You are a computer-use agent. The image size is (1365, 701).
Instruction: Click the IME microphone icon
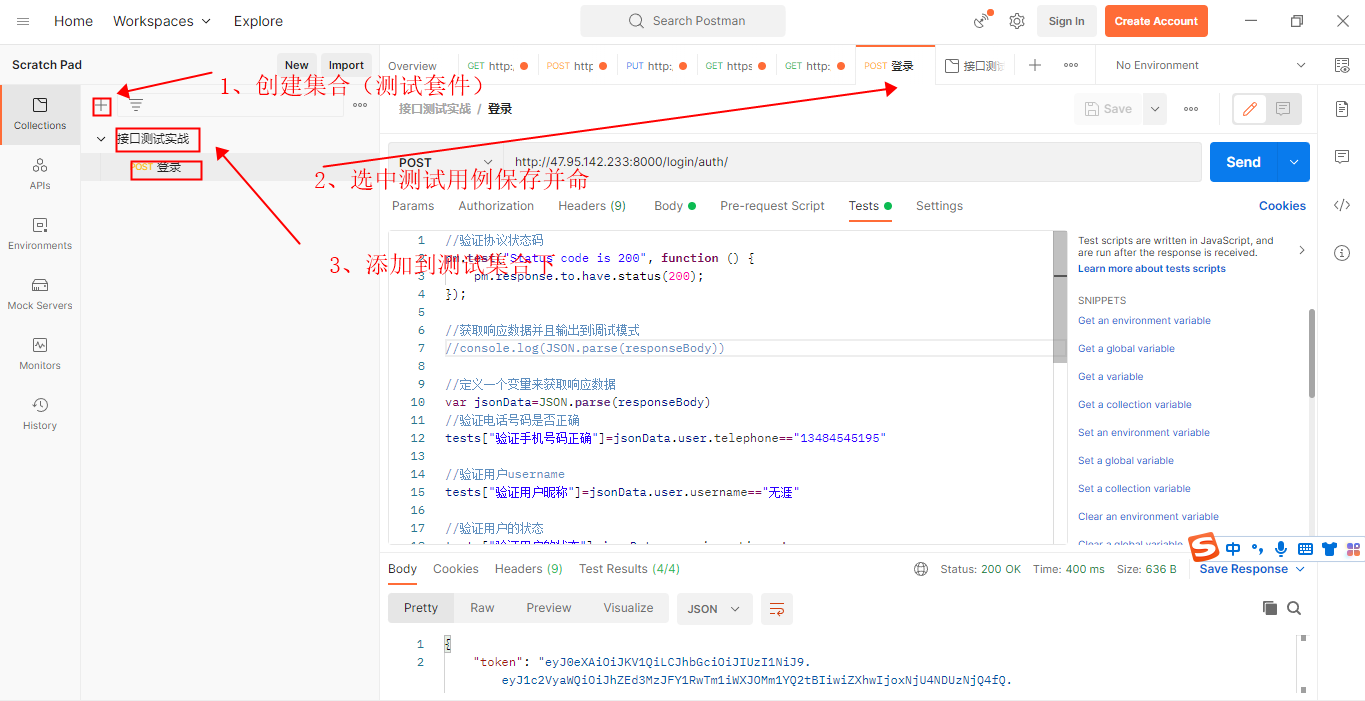click(1281, 549)
